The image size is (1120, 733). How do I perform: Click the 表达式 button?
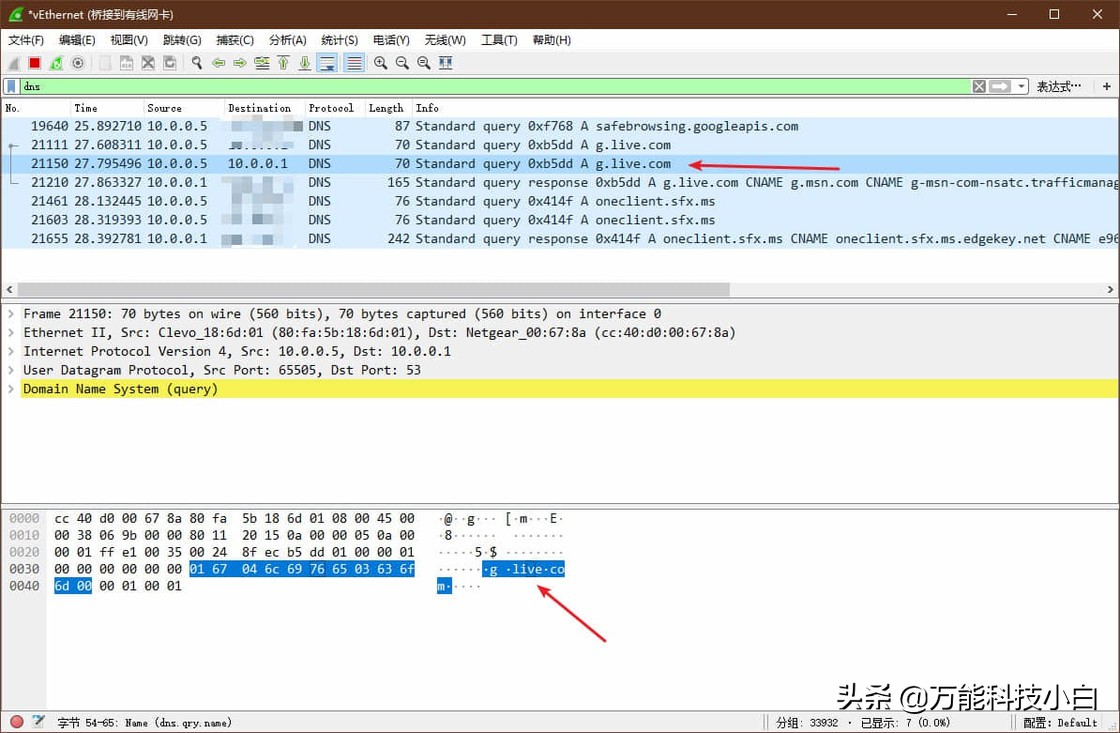pos(1059,87)
